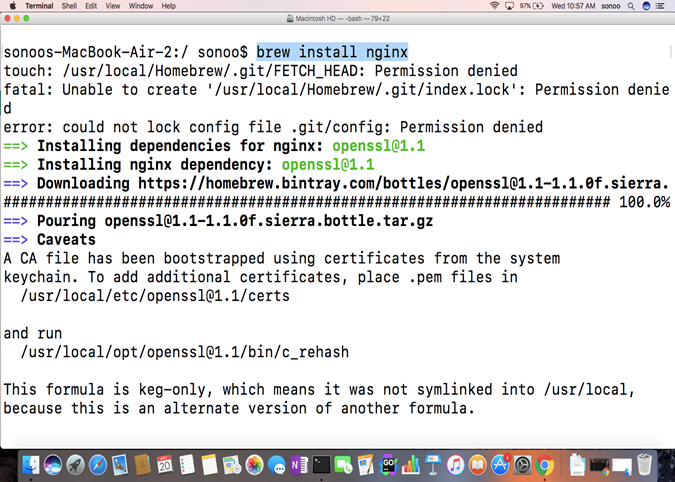Screen dimensions: 675x482
Task: Click the Downloading homebrew.bintray.com URL line
Action: tap(336, 183)
